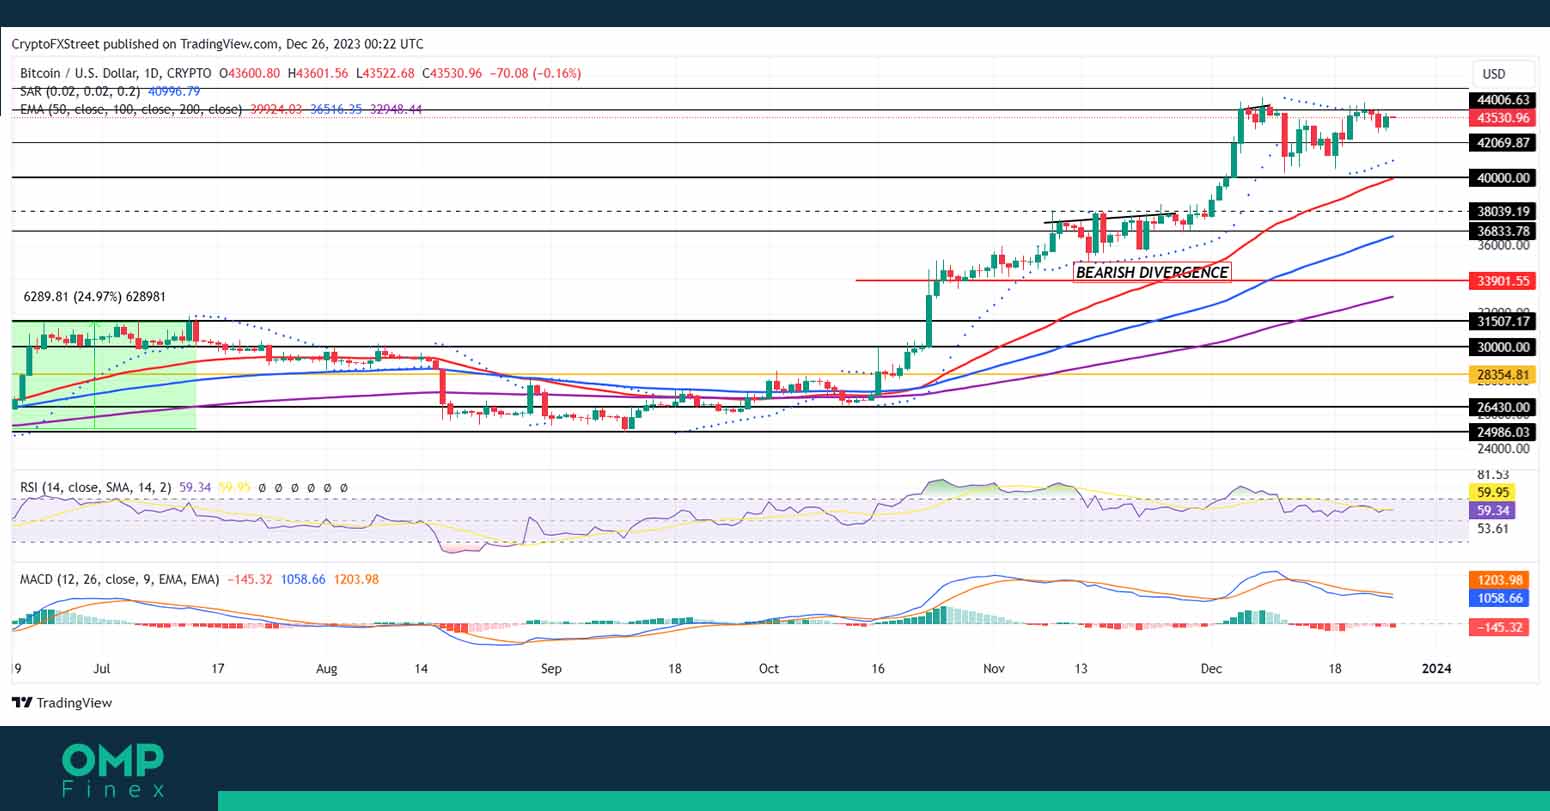Click the Nov date on time axis
This screenshot has height=811, width=1550.
(x=994, y=668)
